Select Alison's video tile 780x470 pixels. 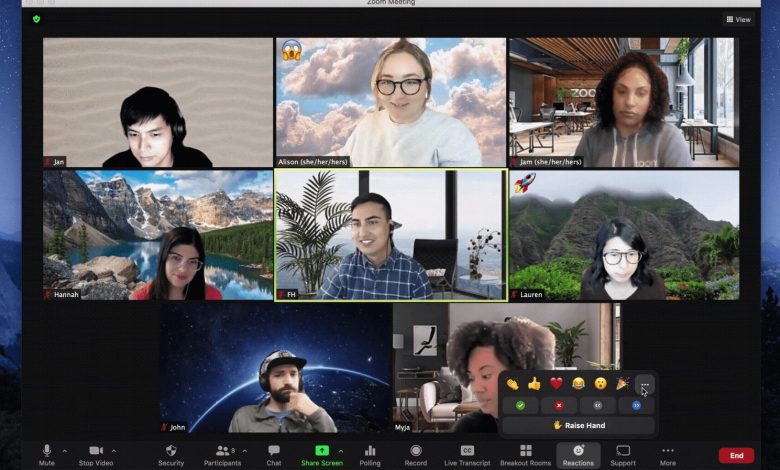391,102
